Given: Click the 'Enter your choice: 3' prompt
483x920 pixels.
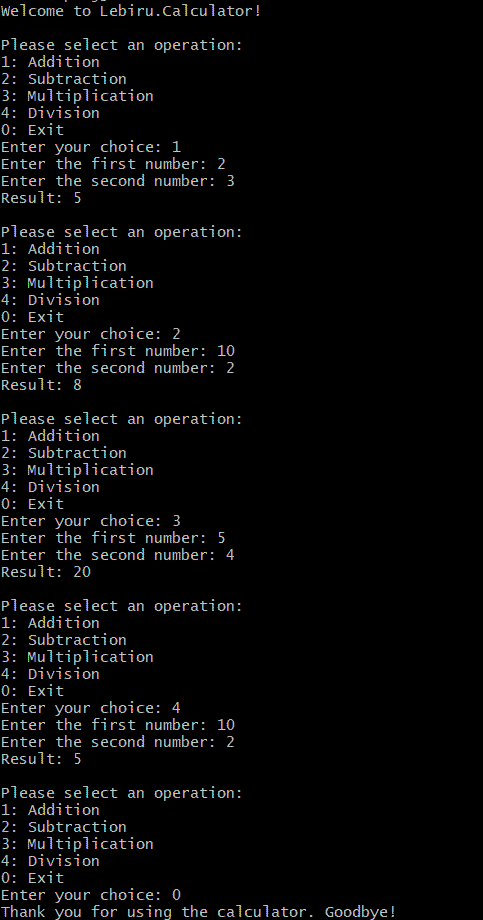Looking at the screenshot, I should pyautogui.click(x=91, y=521).
